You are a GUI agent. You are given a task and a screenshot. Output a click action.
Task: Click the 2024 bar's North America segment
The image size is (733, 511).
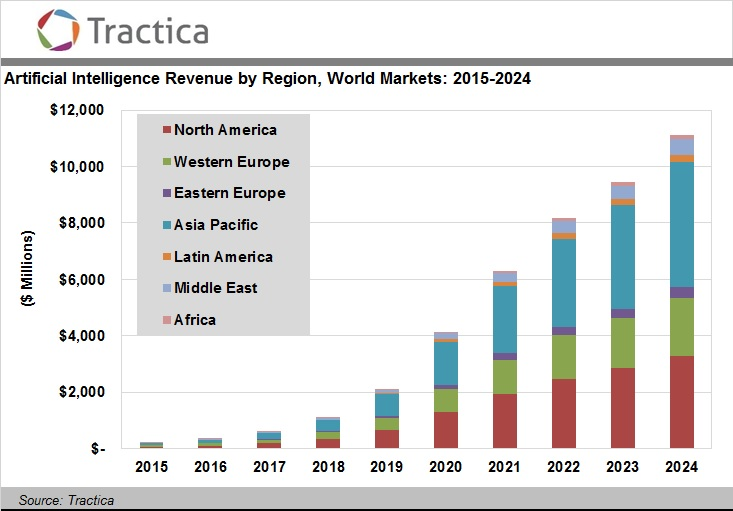[x=682, y=402]
